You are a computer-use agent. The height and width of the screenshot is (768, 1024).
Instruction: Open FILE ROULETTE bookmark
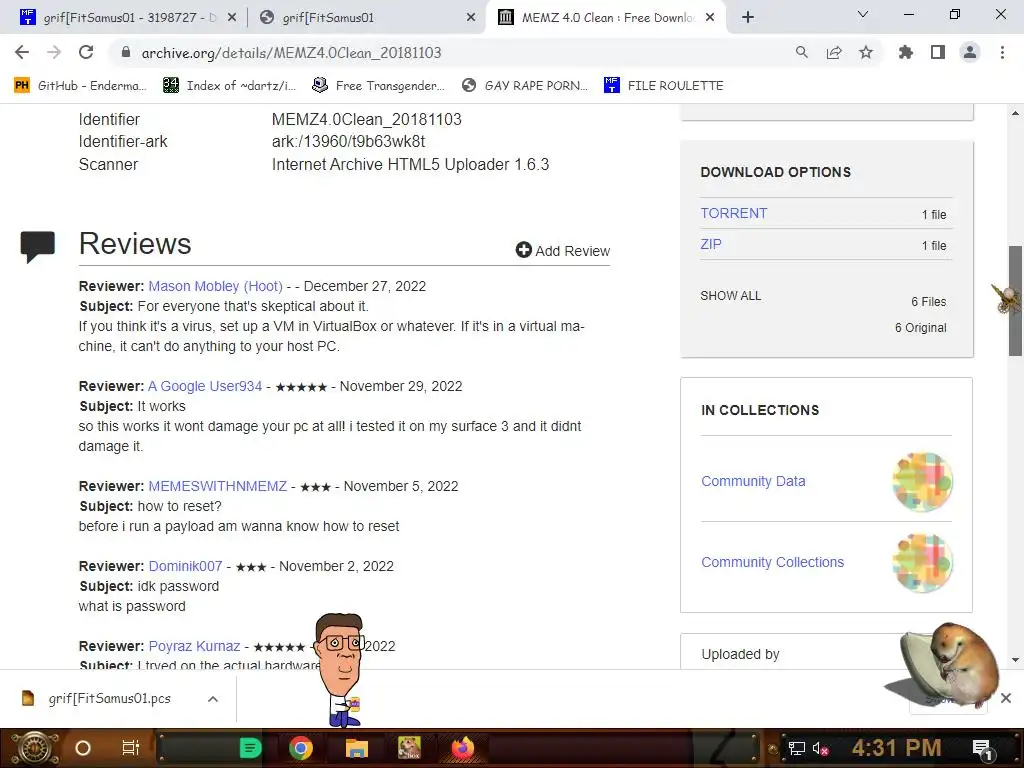tap(664, 86)
